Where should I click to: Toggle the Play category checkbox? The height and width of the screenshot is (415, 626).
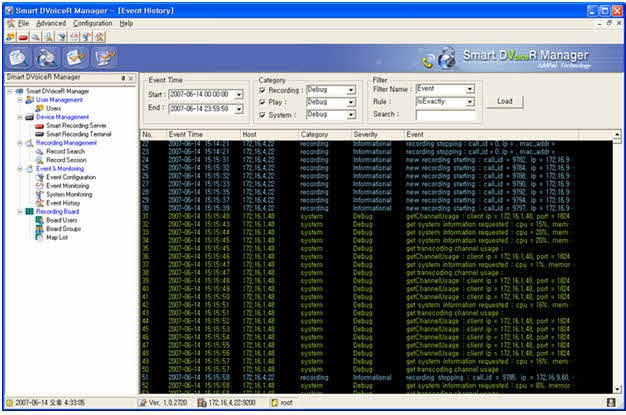click(262, 102)
